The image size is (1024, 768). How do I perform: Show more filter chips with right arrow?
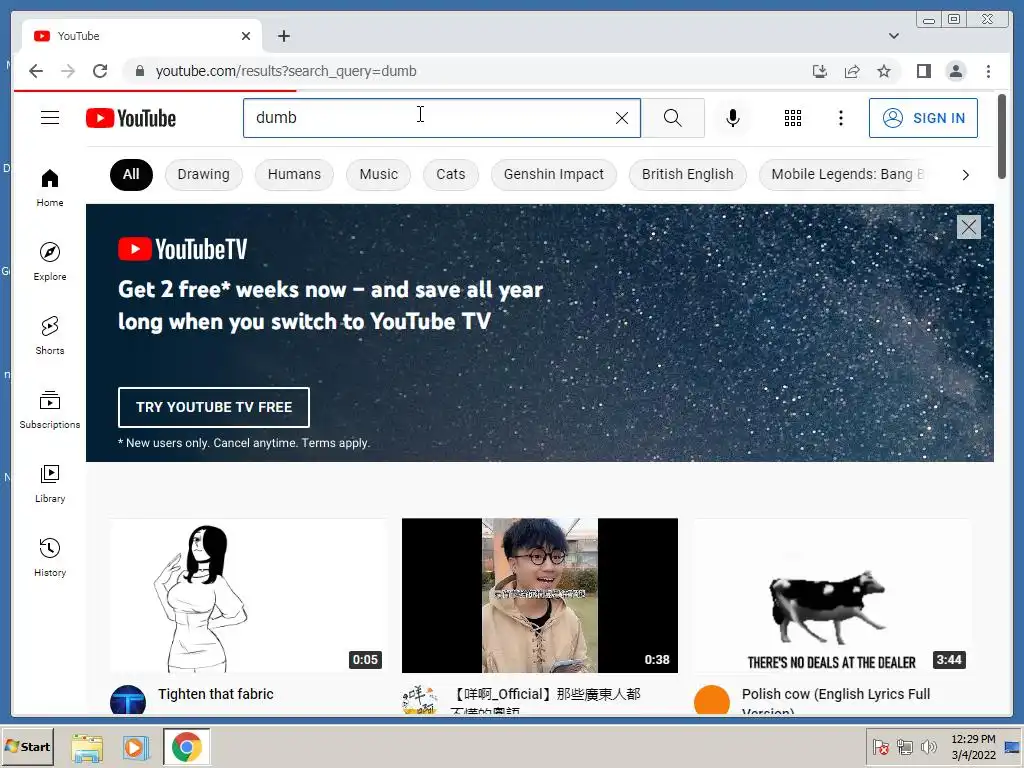[965, 175]
